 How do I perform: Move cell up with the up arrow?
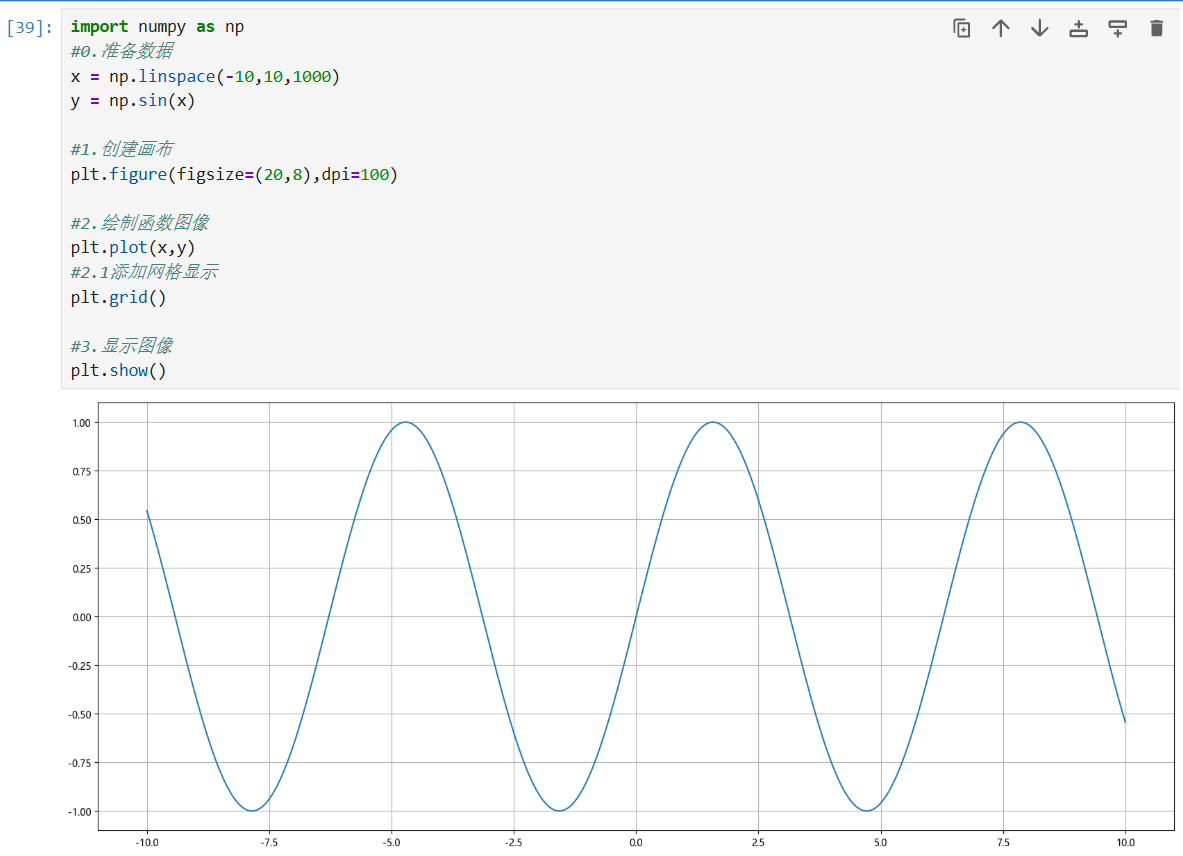click(x=1000, y=29)
